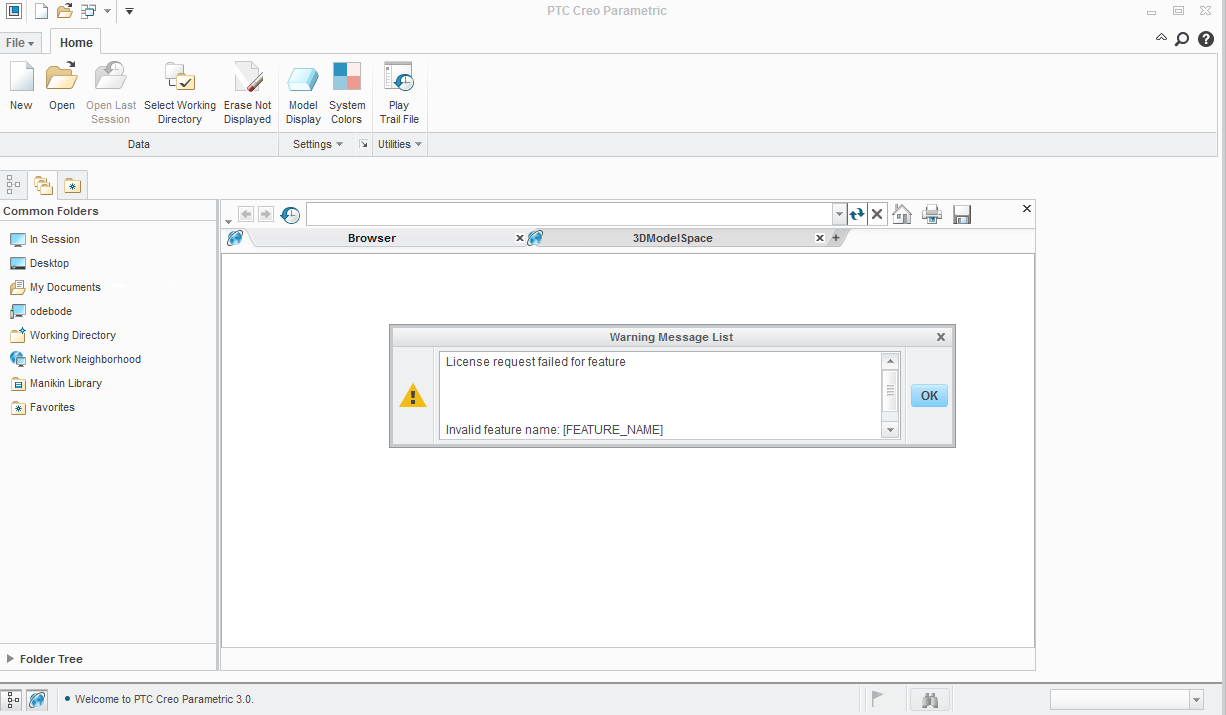
Task: Open the File menu
Action: click(20, 43)
